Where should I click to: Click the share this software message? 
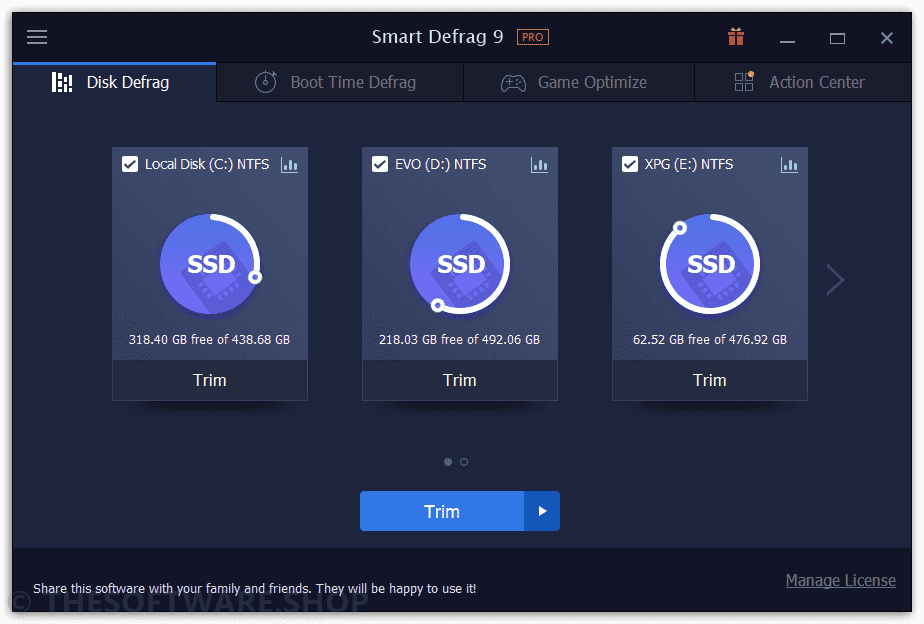click(x=255, y=588)
